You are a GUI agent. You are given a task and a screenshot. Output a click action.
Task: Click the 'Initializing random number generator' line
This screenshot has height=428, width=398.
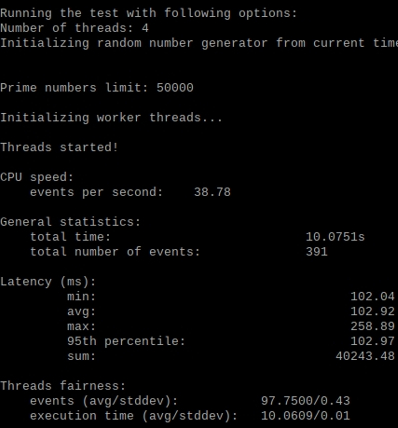tap(199, 43)
